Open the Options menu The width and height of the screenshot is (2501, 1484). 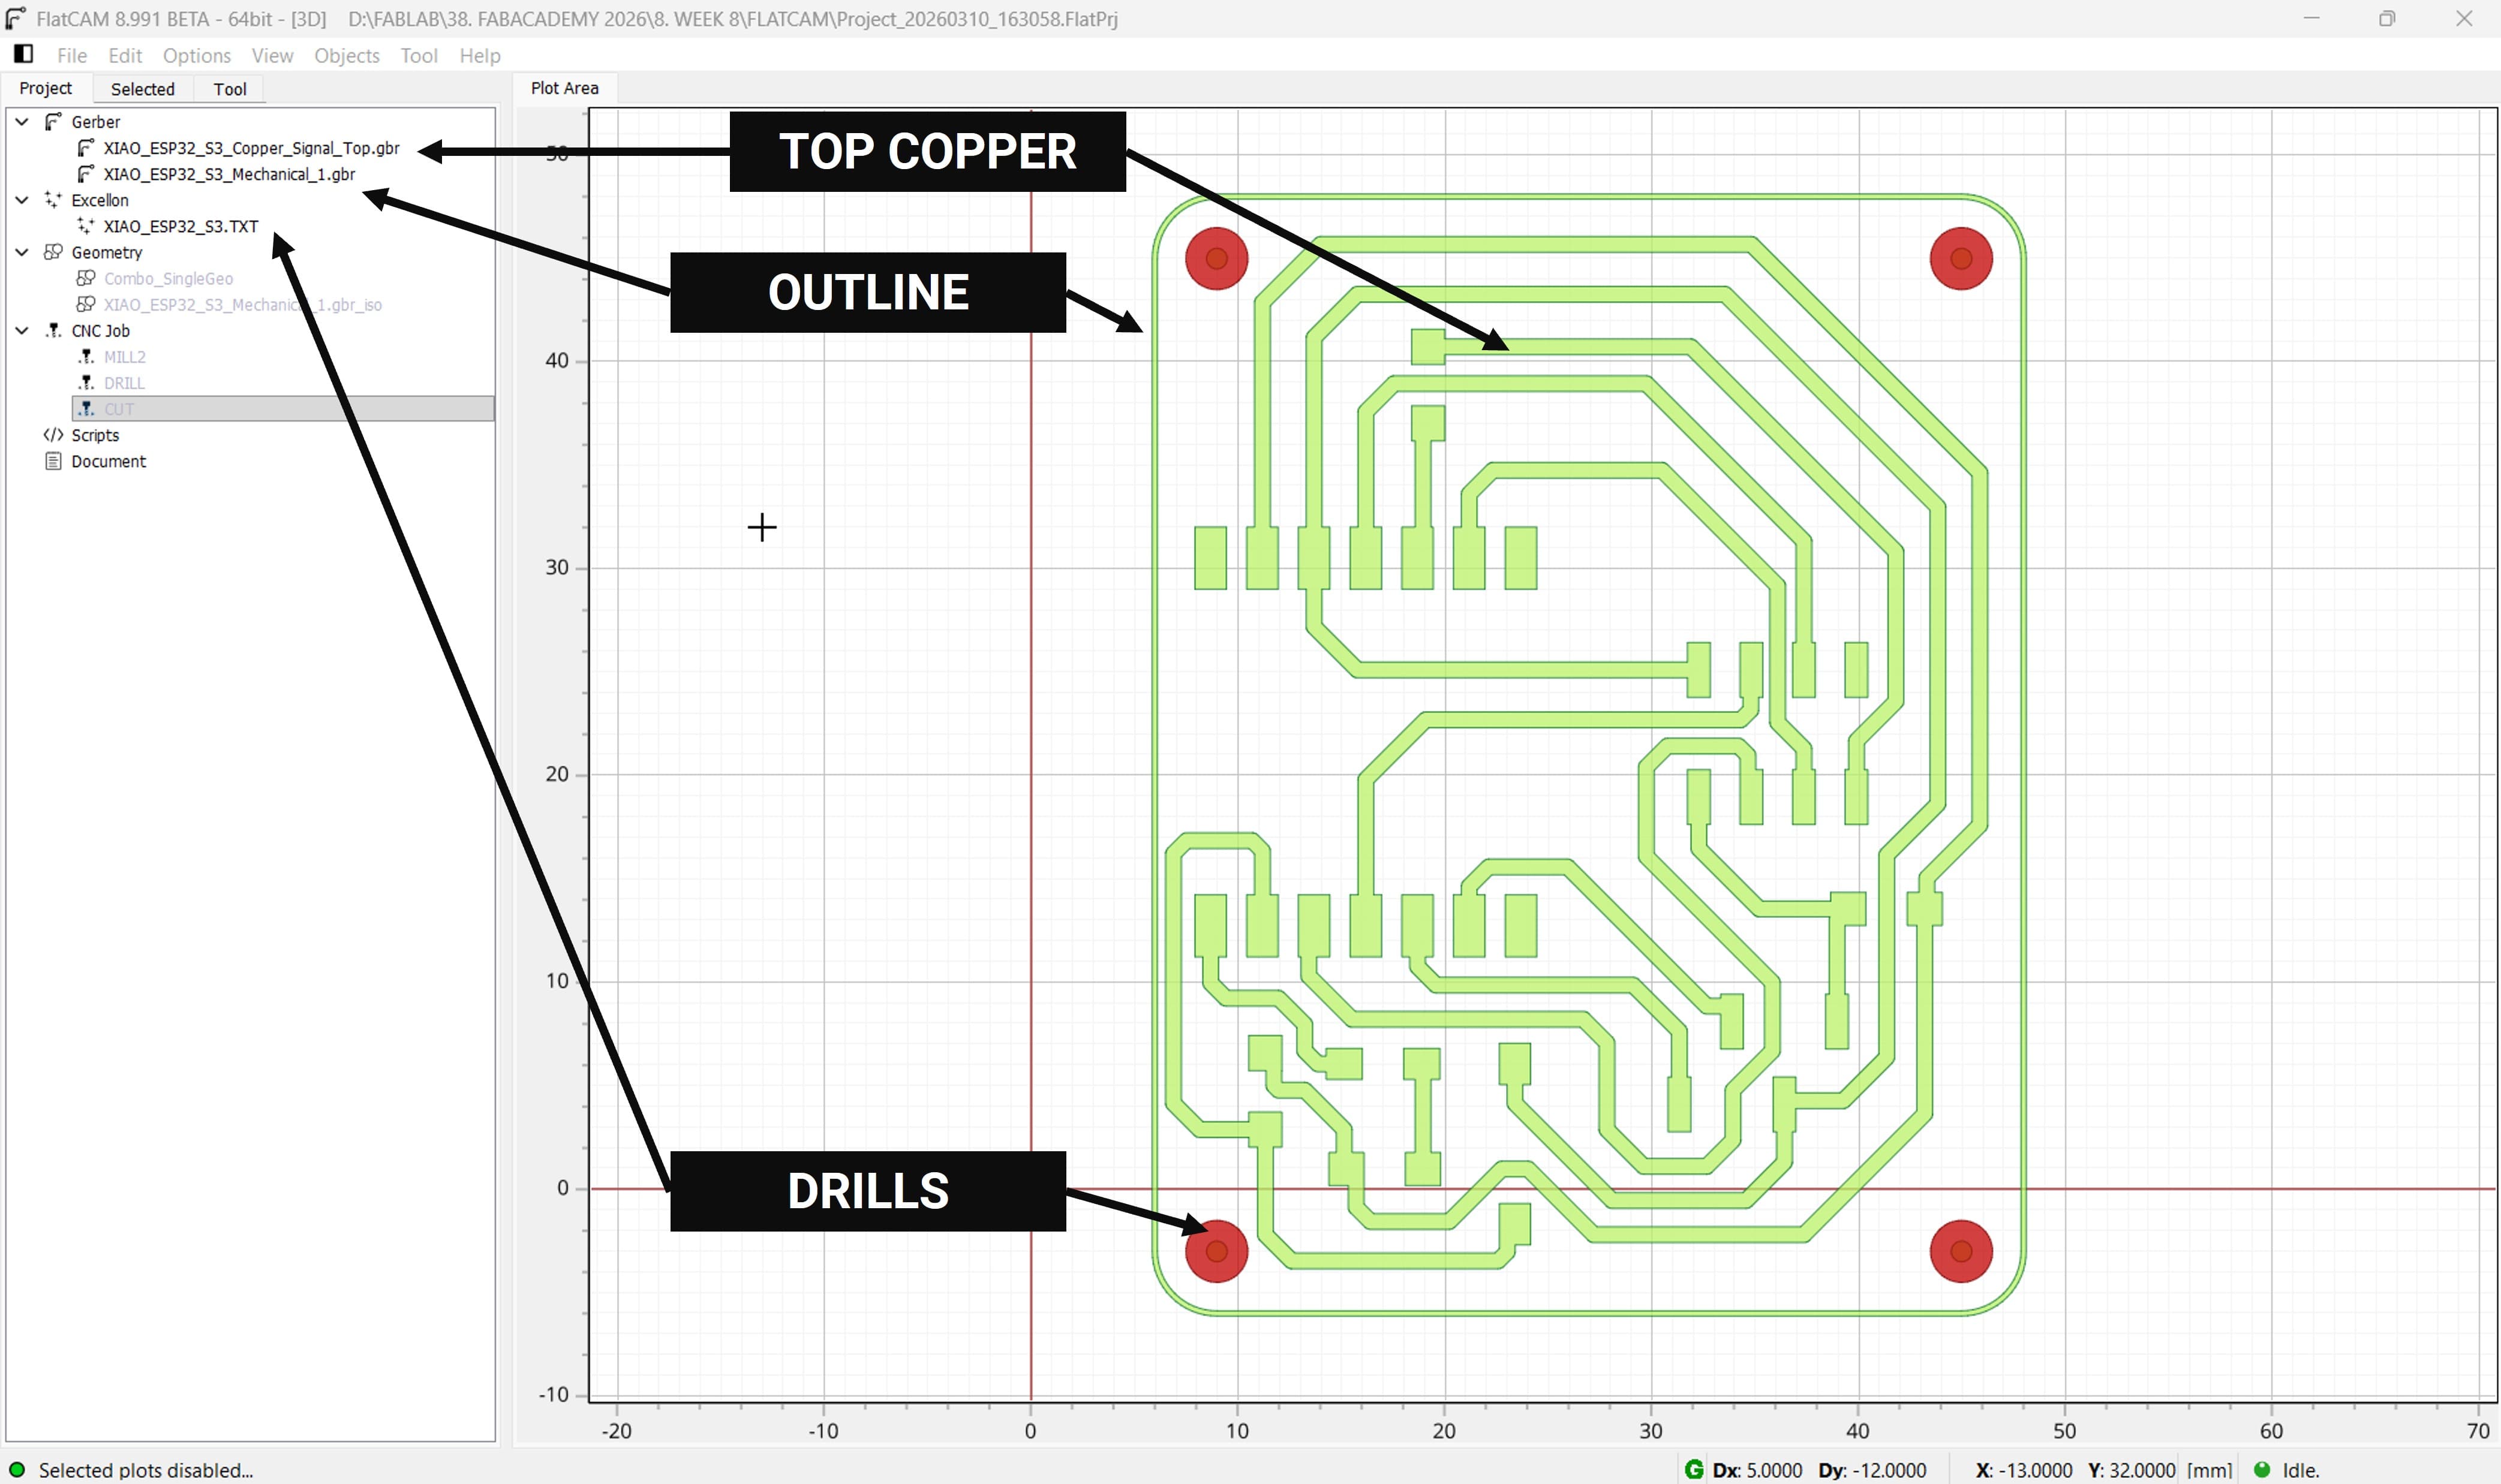(x=196, y=55)
